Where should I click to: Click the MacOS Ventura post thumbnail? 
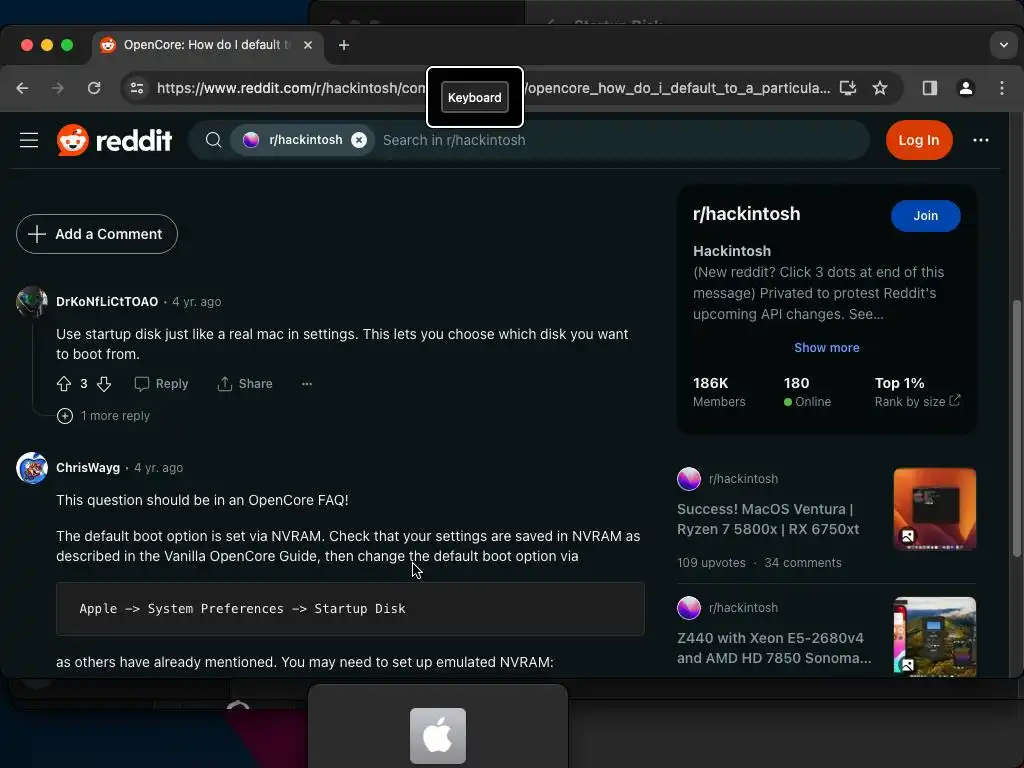point(935,509)
